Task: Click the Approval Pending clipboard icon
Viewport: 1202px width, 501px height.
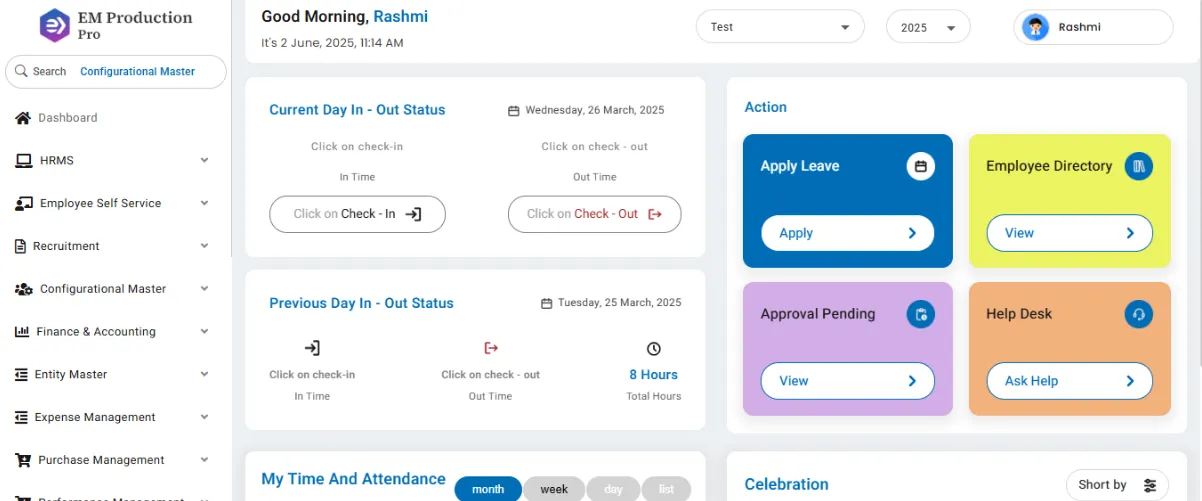Action: pyautogui.click(x=921, y=314)
